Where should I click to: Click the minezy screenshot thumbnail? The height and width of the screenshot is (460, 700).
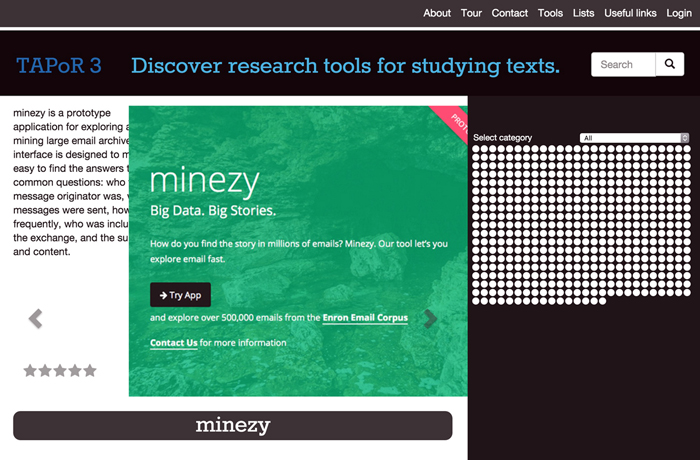click(298, 251)
